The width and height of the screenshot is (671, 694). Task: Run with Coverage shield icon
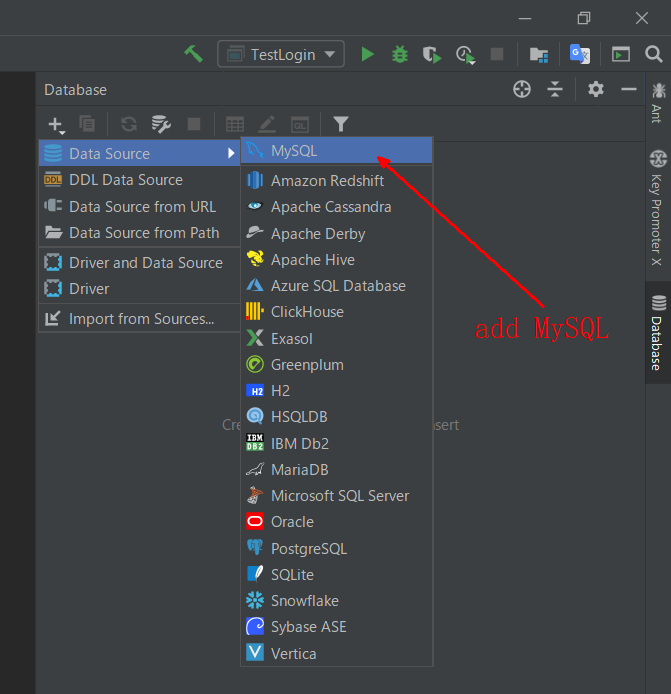[432, 54]
